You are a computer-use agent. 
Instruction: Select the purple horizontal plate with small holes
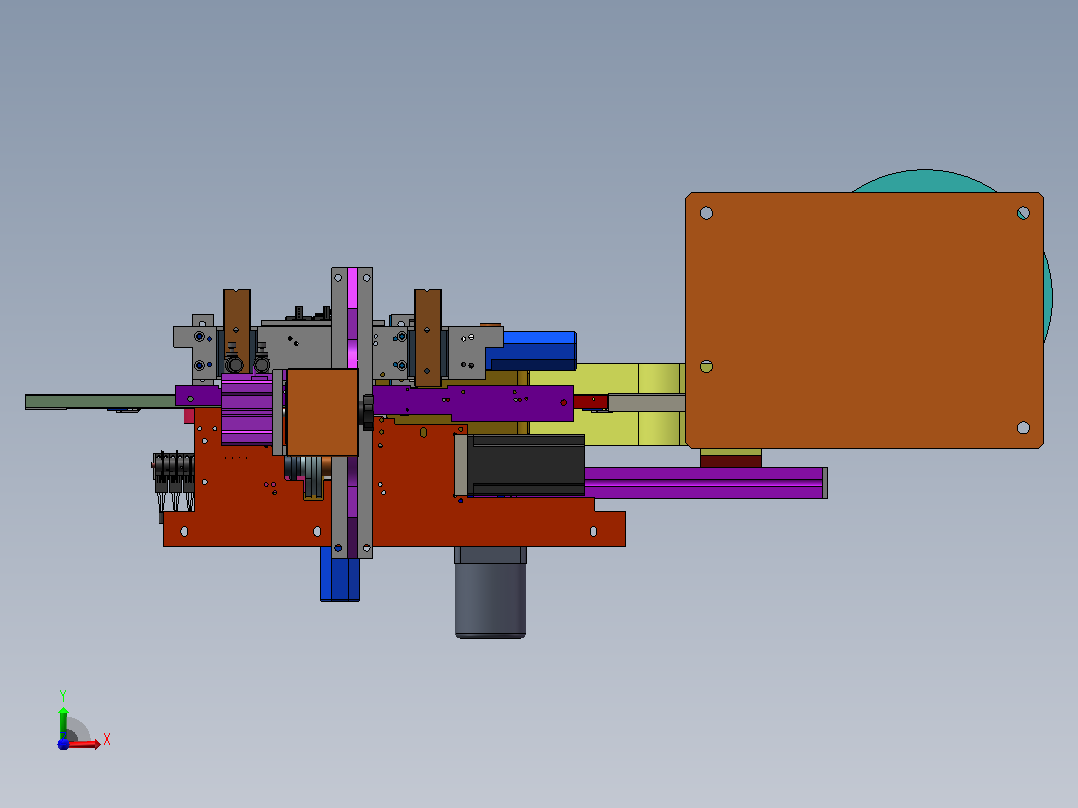[473, 402]
